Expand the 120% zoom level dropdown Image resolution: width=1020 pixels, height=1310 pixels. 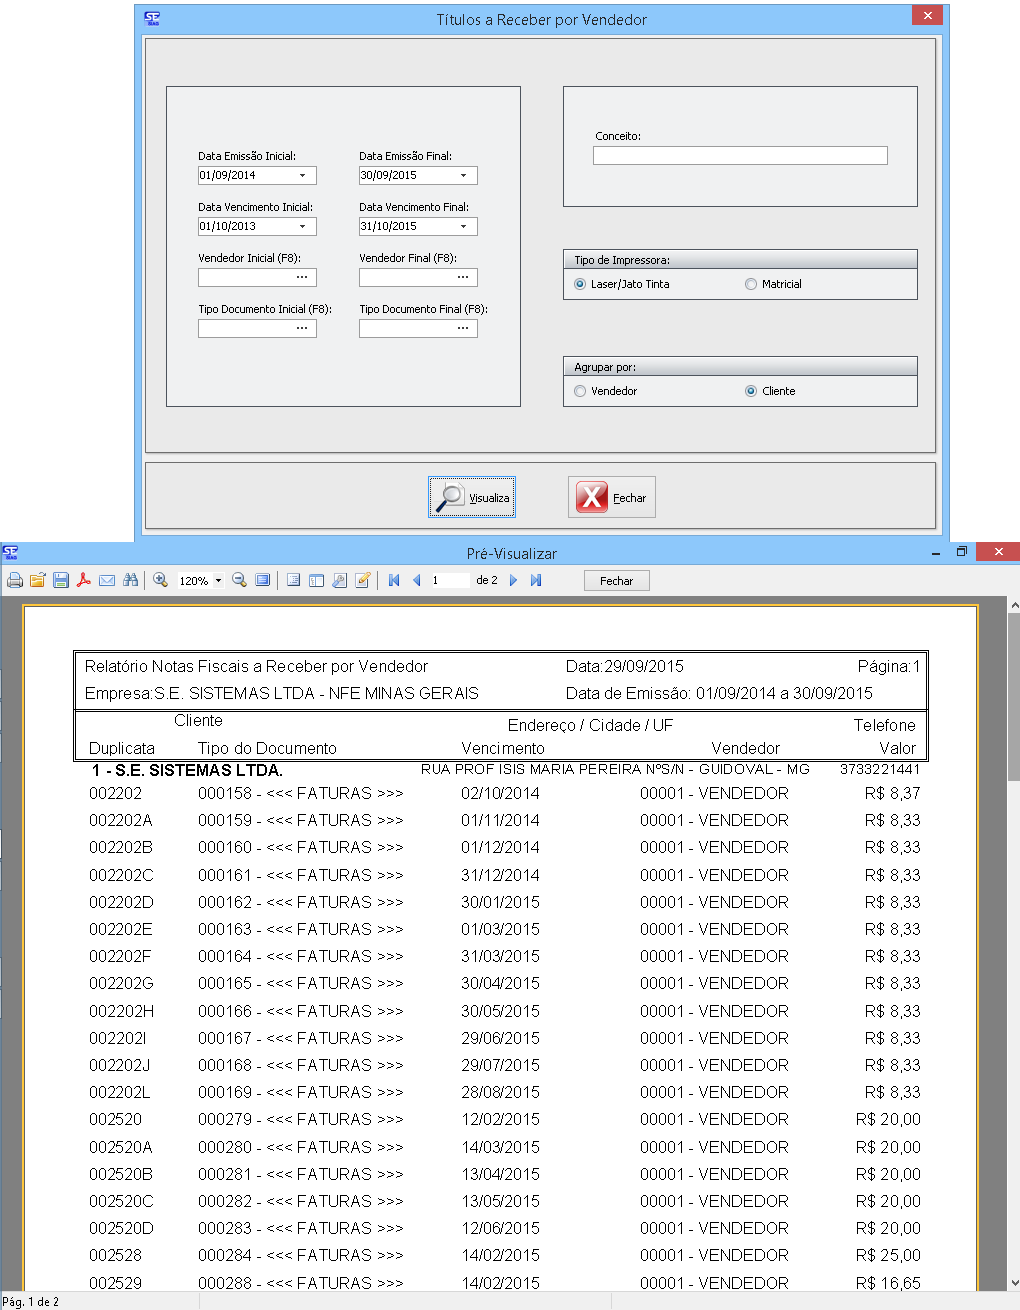click(218, 580)
